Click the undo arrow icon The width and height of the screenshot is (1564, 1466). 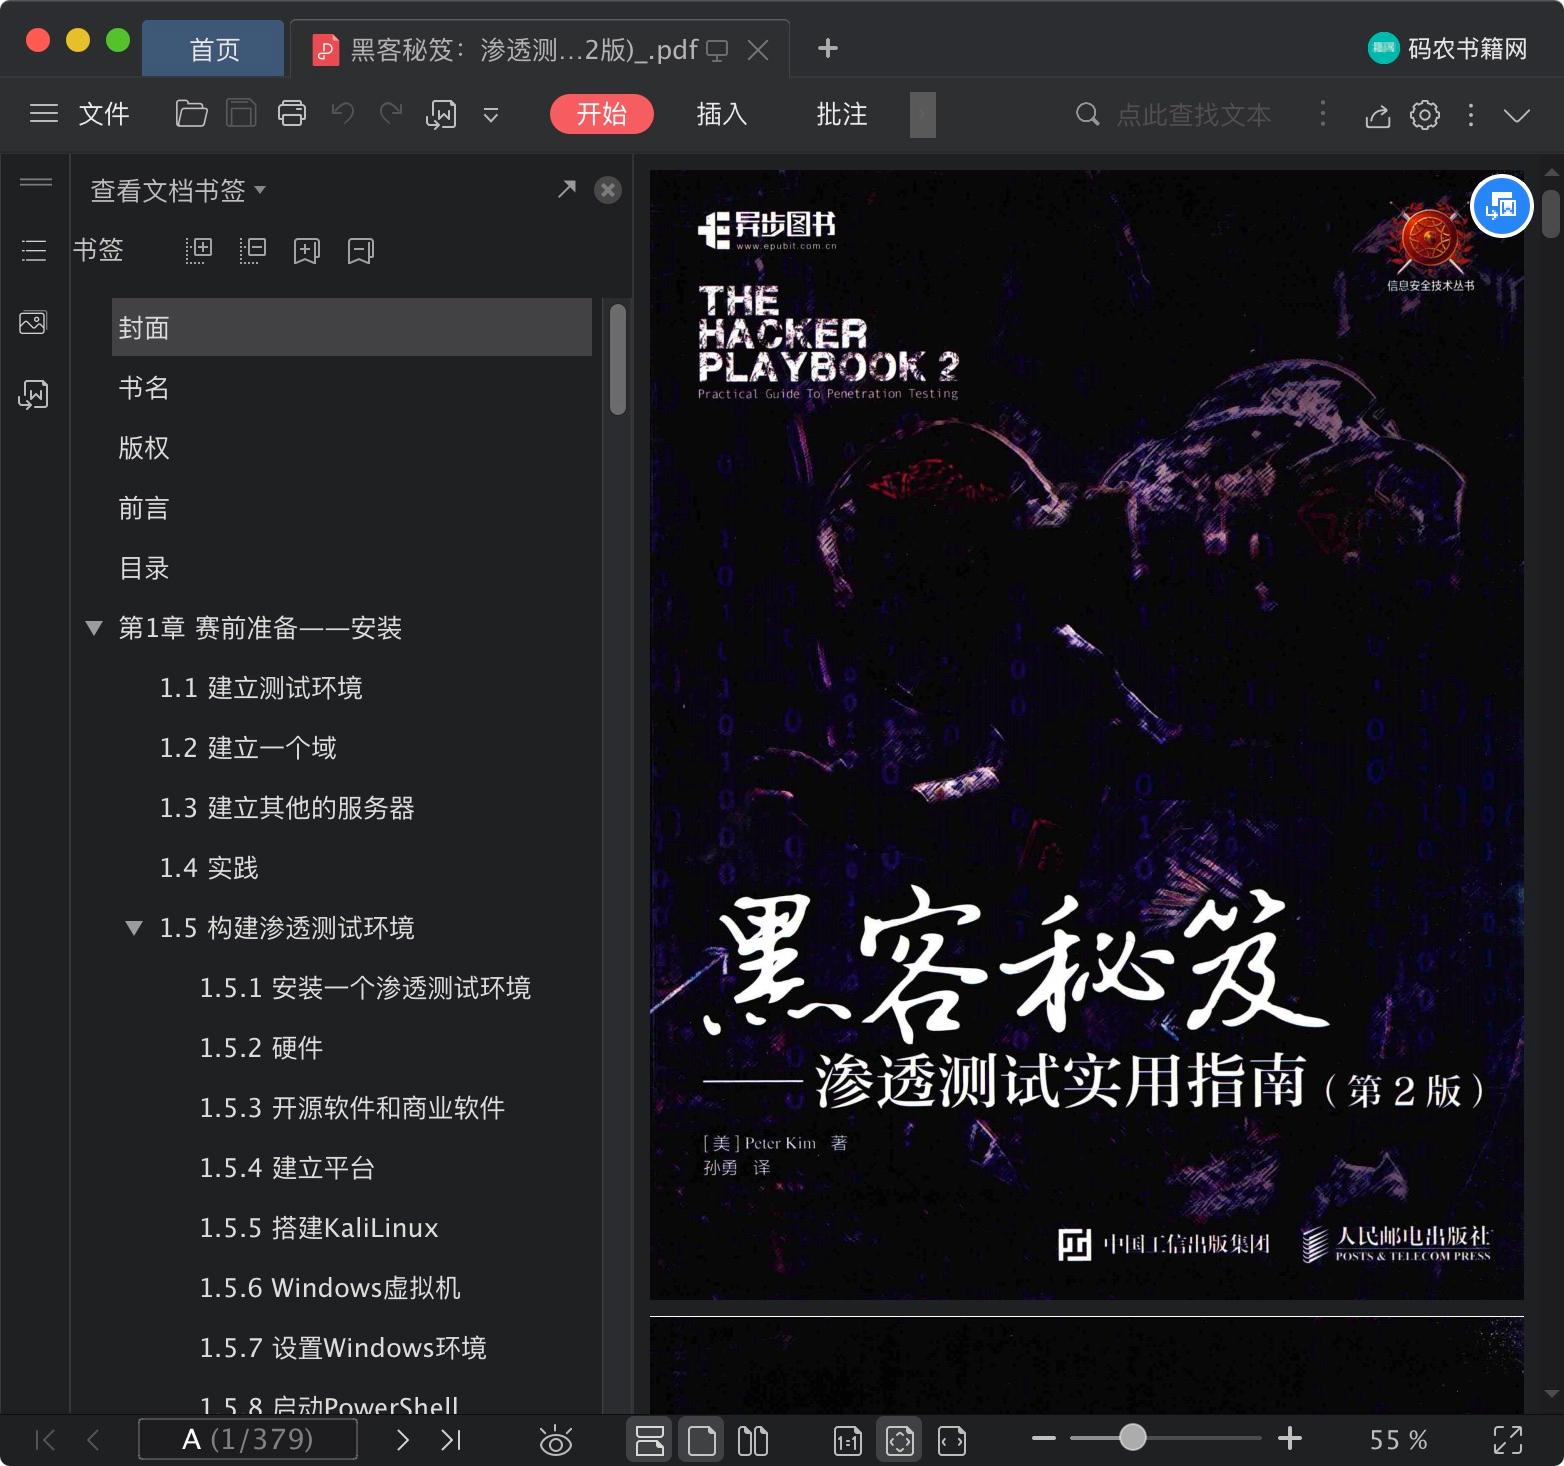343,114
